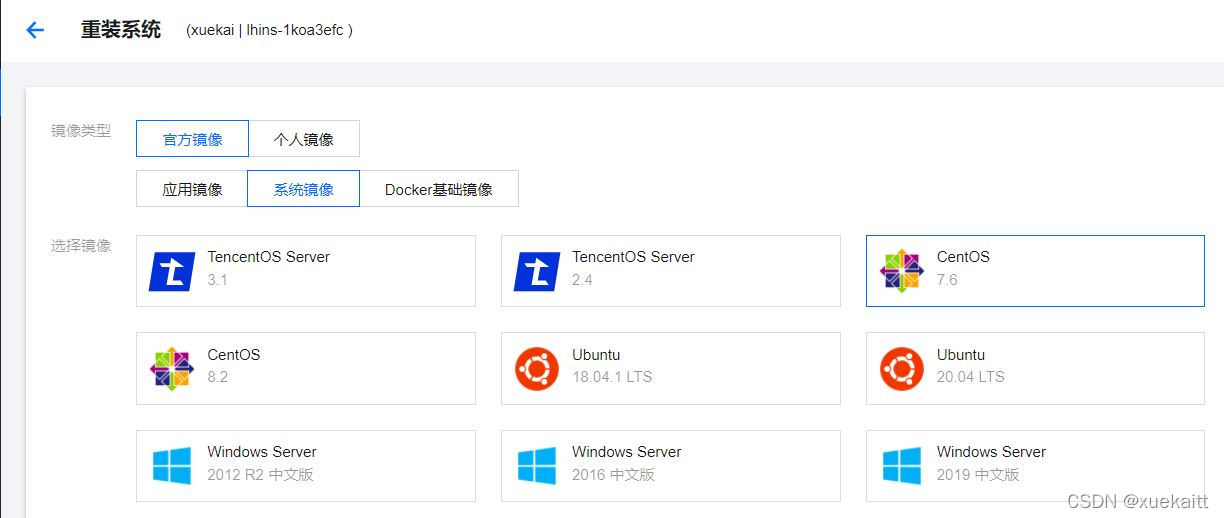
Task: Go back using the blue arrow
Action: (x=35, y=30)
